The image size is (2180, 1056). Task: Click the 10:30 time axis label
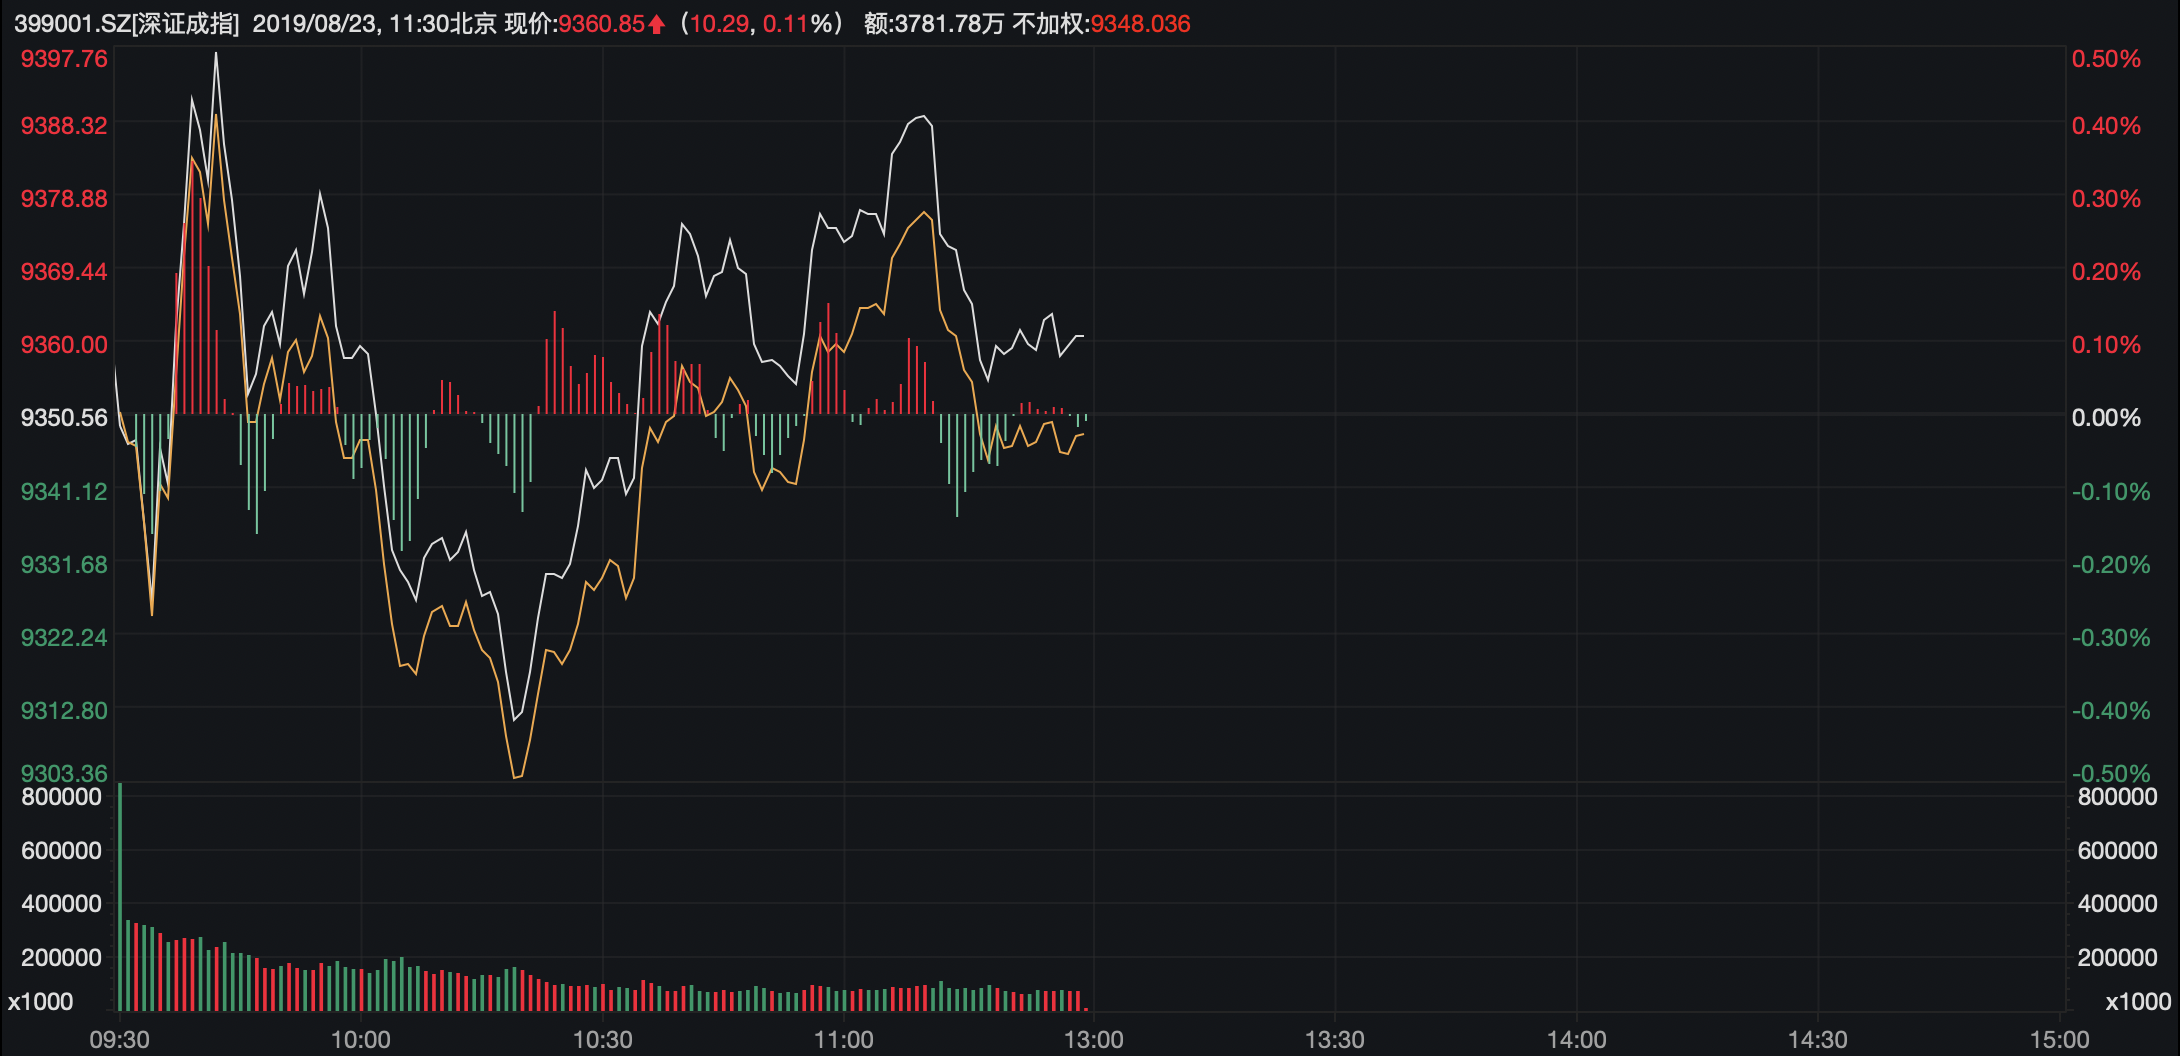pos(602,1040)
